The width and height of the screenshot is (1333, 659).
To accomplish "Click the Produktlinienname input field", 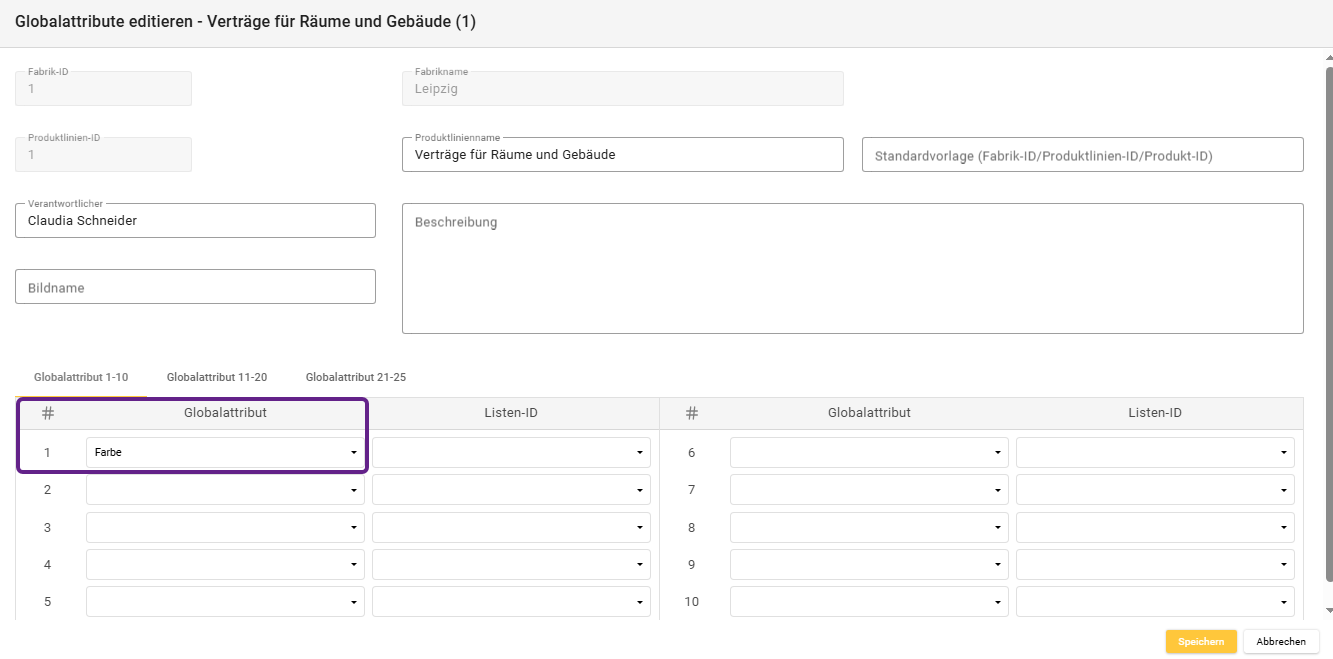I will [622, 155].
